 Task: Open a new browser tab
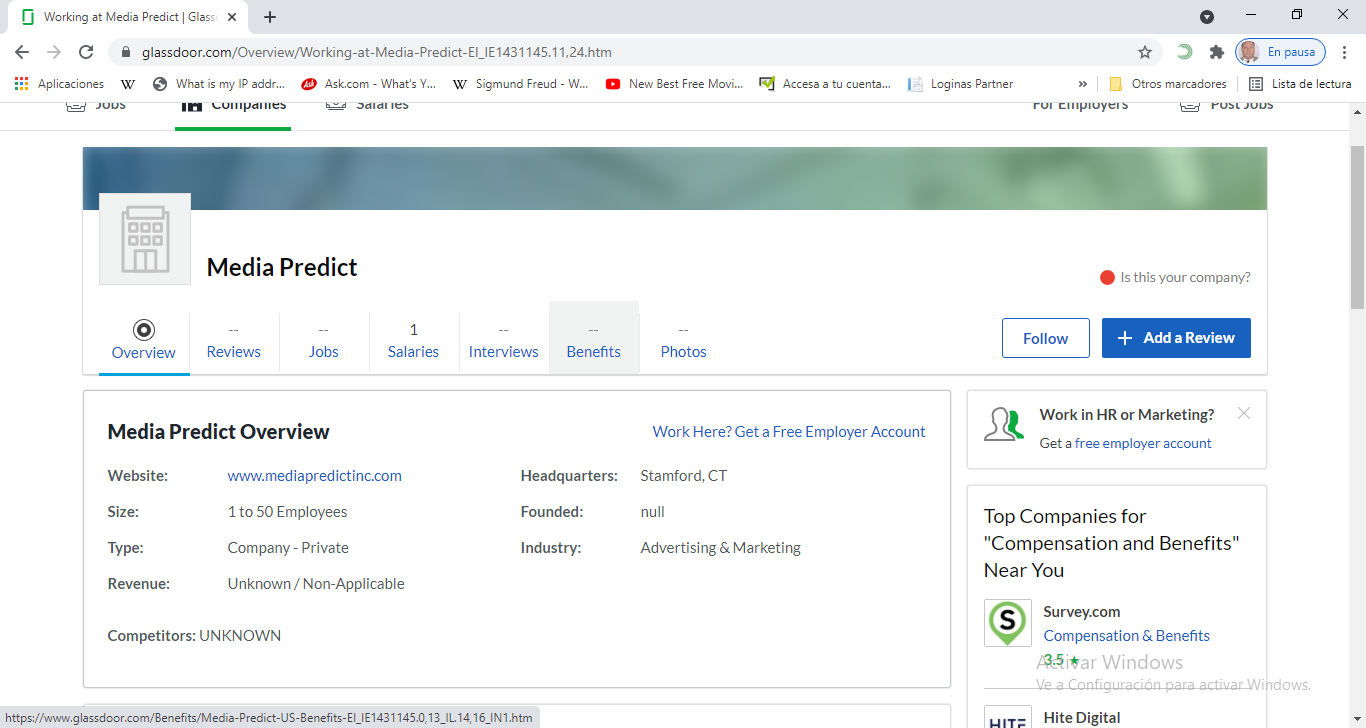pyautogui.click(x=270, y=17)
